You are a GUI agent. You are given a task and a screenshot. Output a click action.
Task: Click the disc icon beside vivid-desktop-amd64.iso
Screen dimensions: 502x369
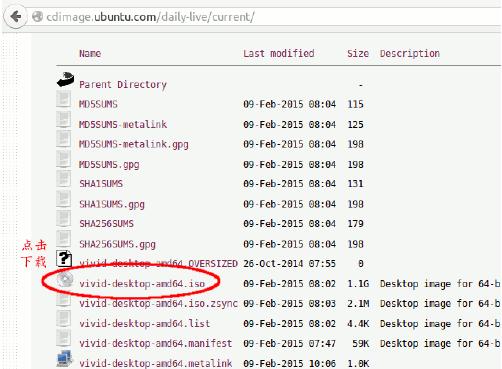pos(65,279)
